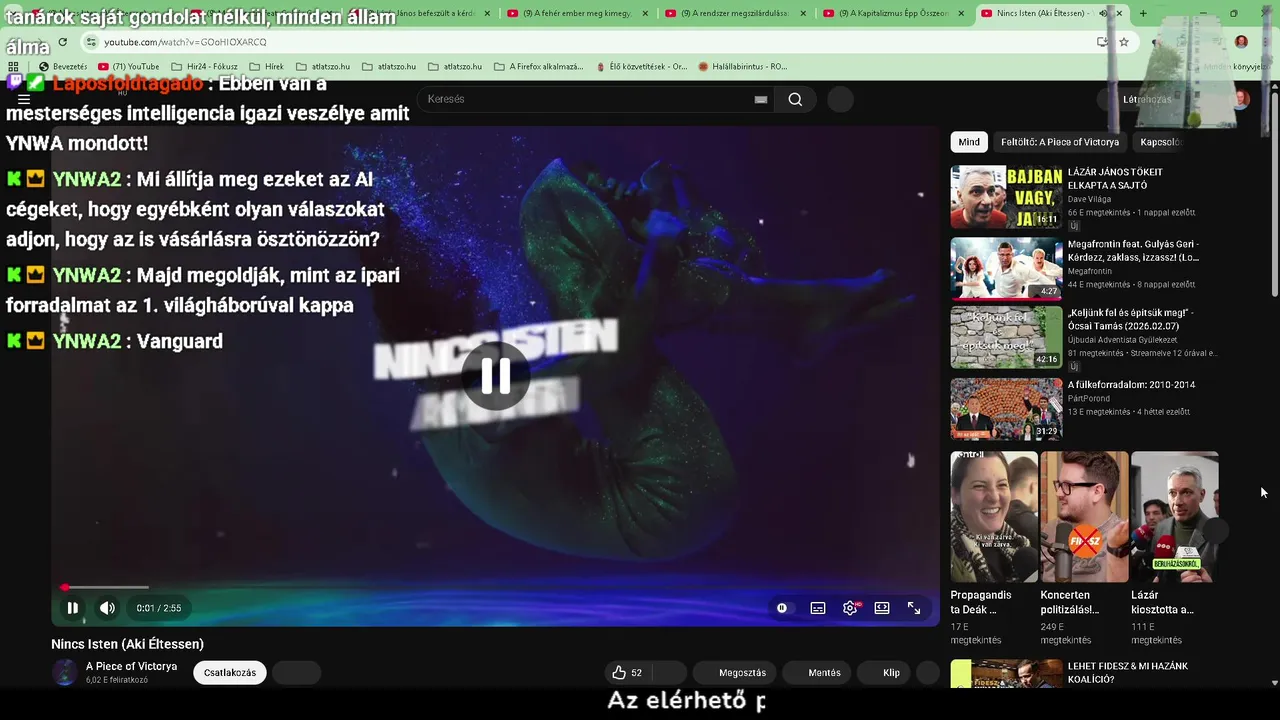Open the LÁZÁR JÁNOS TŐKEIT ELKAPTA video thumbnail

coord(1006,197)
